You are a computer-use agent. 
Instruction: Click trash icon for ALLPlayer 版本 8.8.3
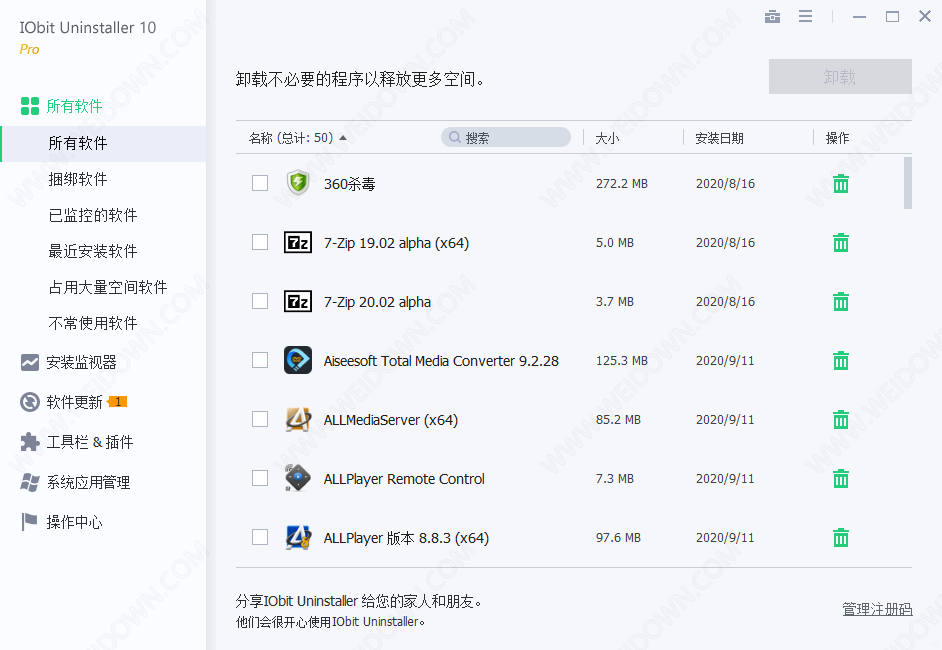(840, 538)
